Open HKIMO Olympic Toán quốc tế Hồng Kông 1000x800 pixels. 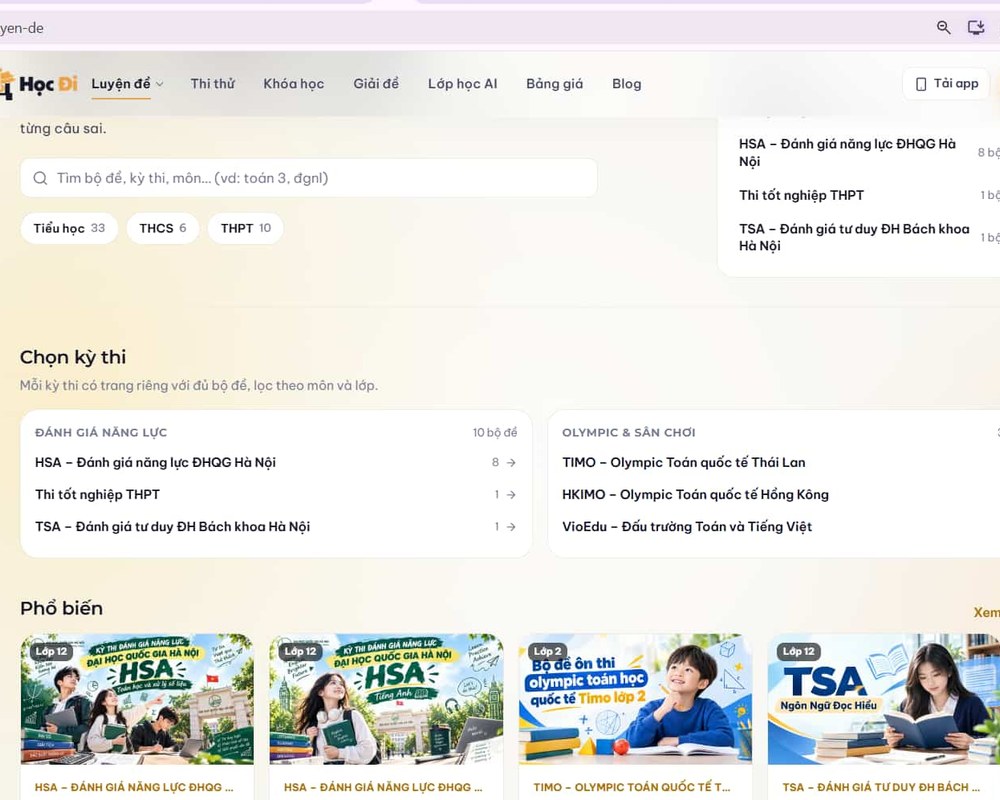coord(695,494)
